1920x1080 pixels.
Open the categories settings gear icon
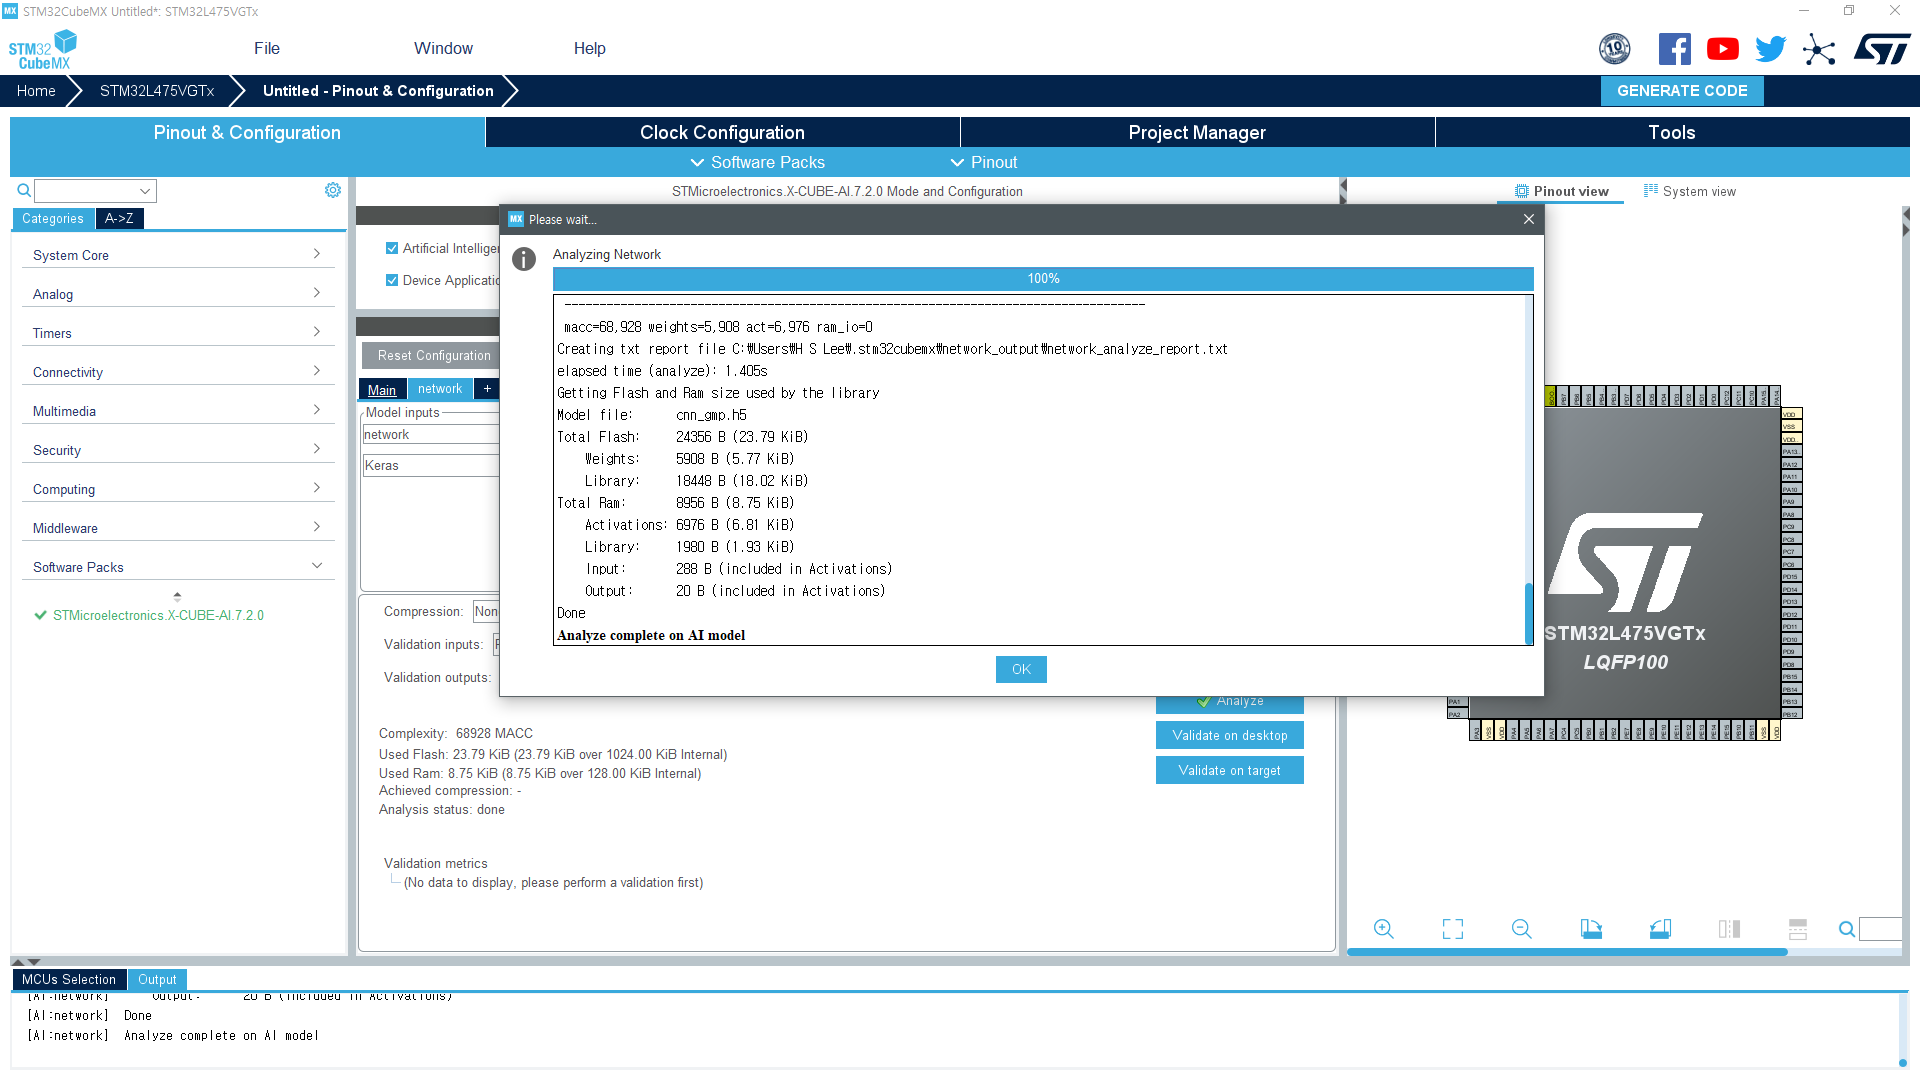[333, 190]
